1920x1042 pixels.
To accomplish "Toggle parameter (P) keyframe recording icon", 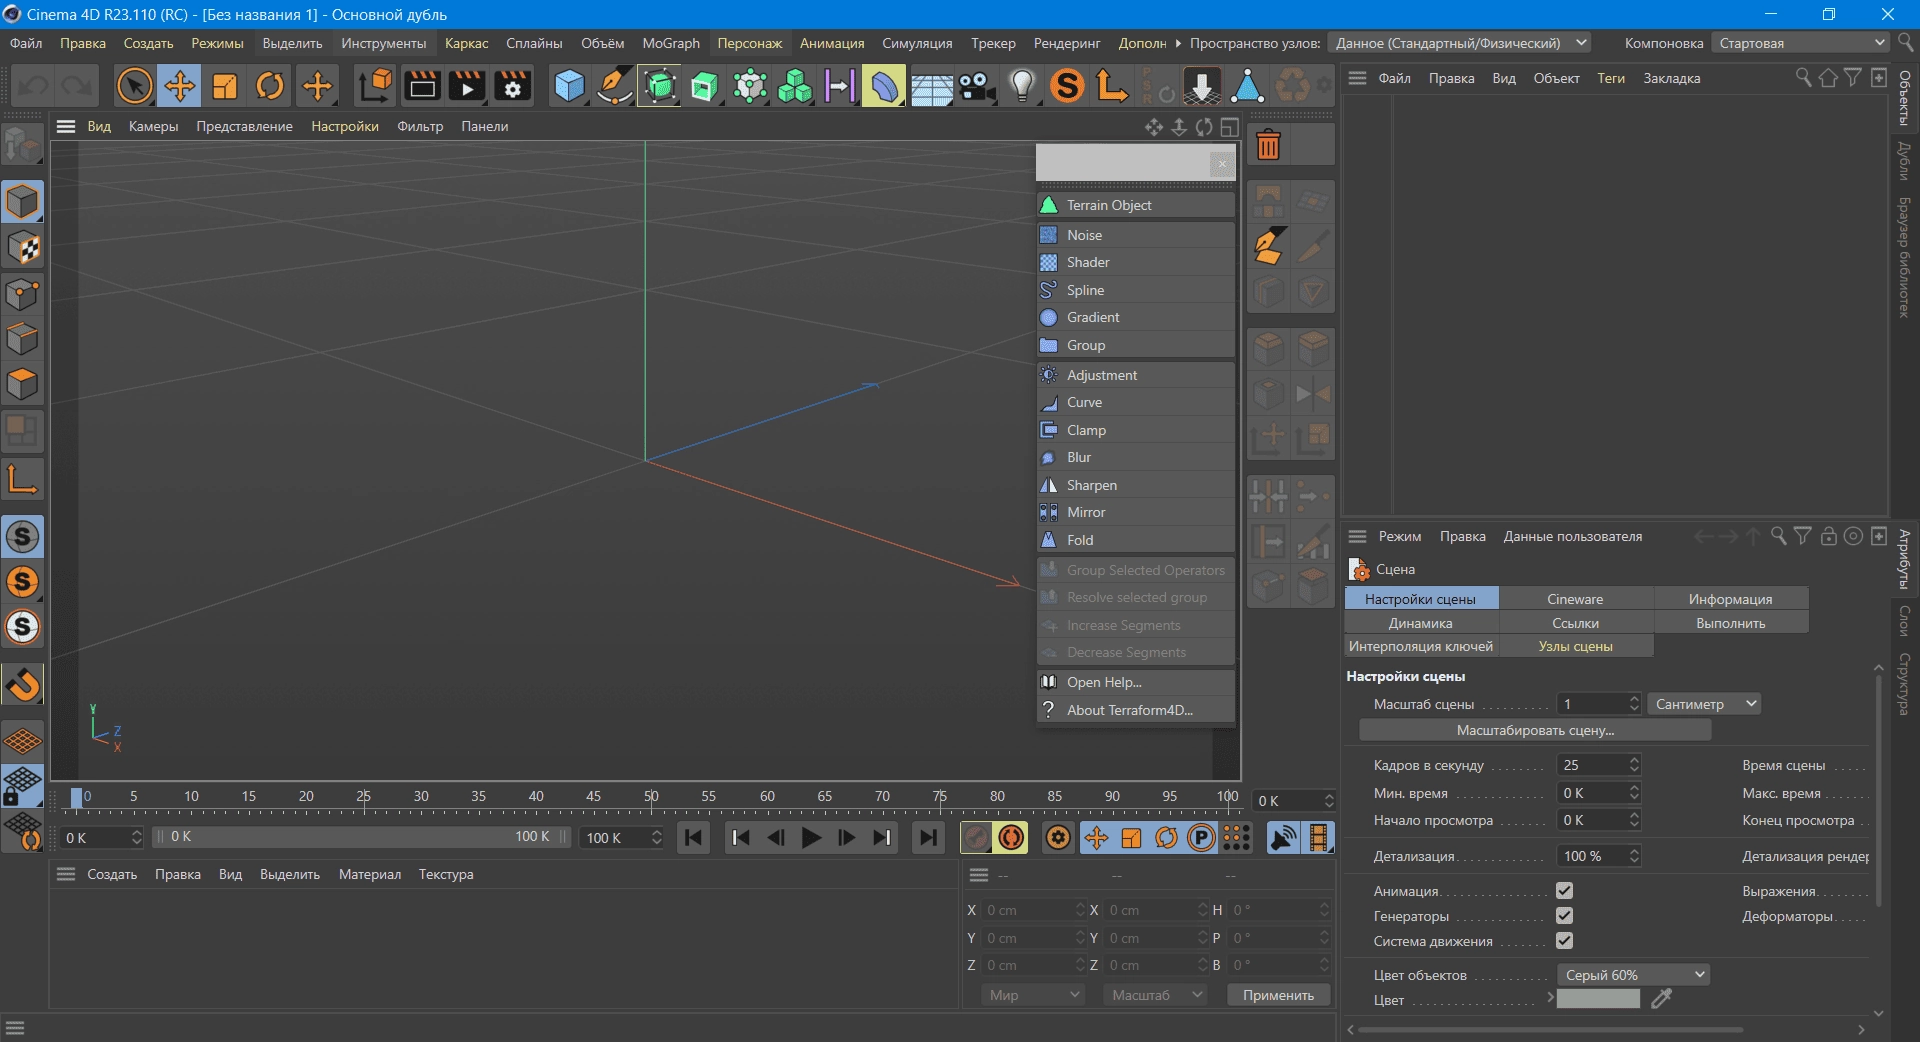I will pos(1201,838).
